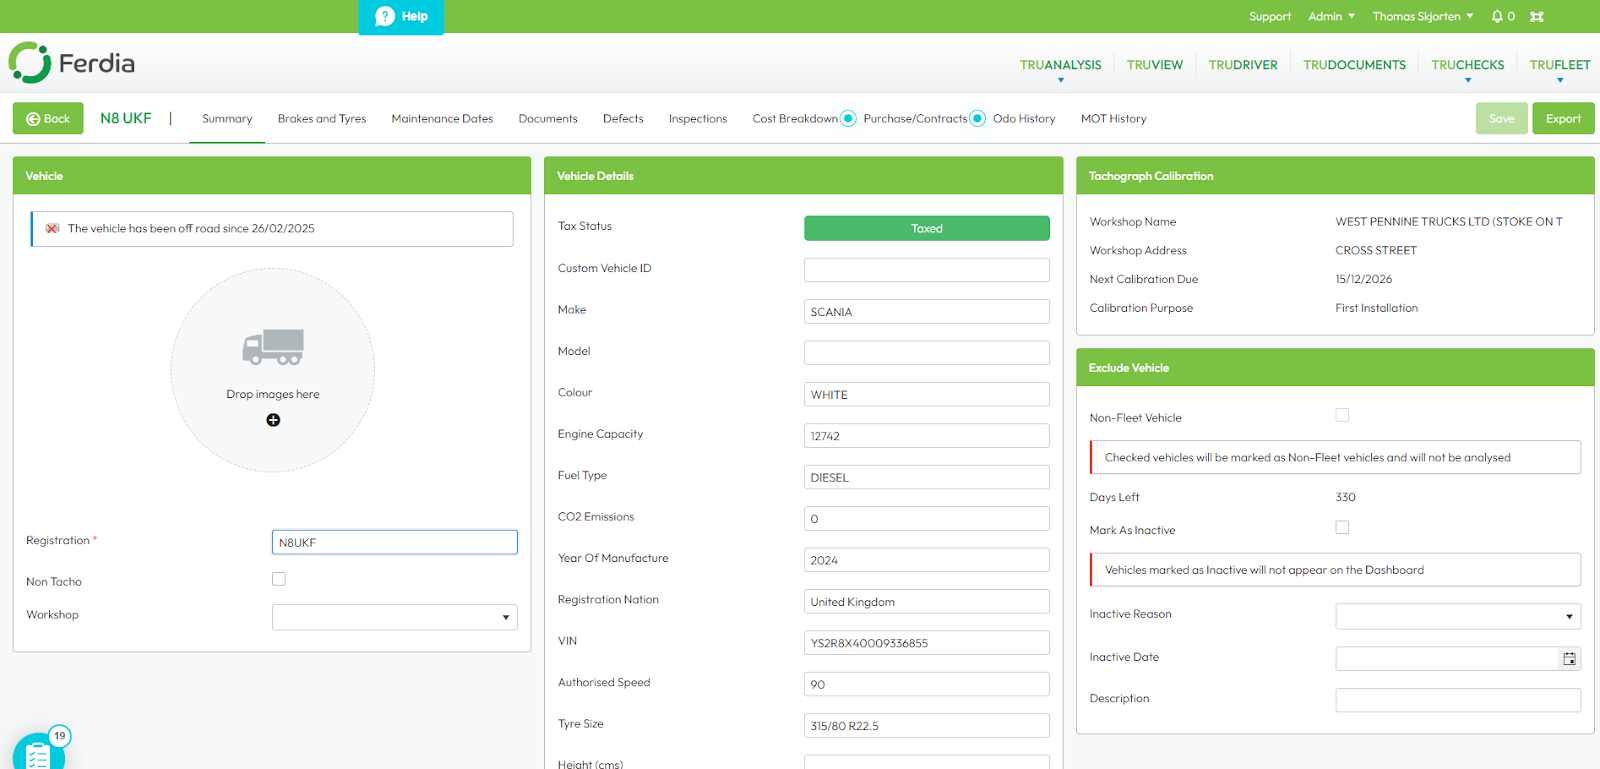The width and height of the screenshot is (1600, 769).
Task: Open the Maintenance Dates tab
Action: [442, 119]
